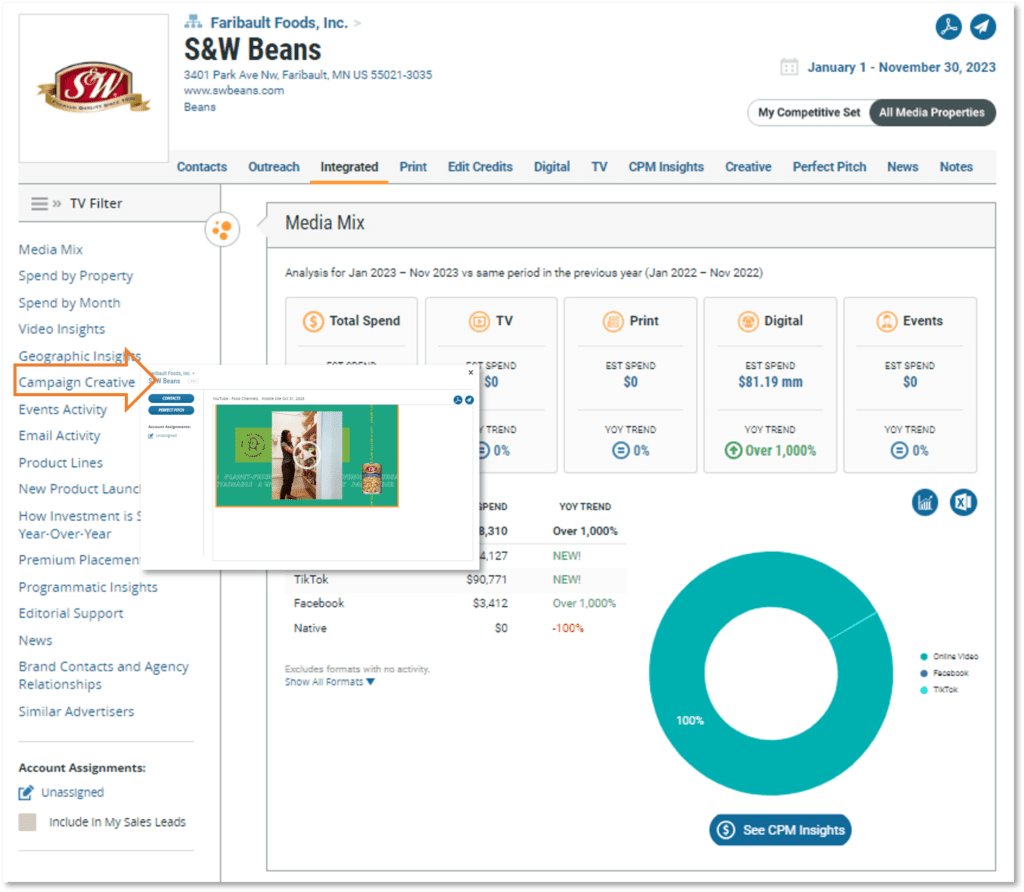
Task: Click TikTok legend color dot
Action: point(923,690)
